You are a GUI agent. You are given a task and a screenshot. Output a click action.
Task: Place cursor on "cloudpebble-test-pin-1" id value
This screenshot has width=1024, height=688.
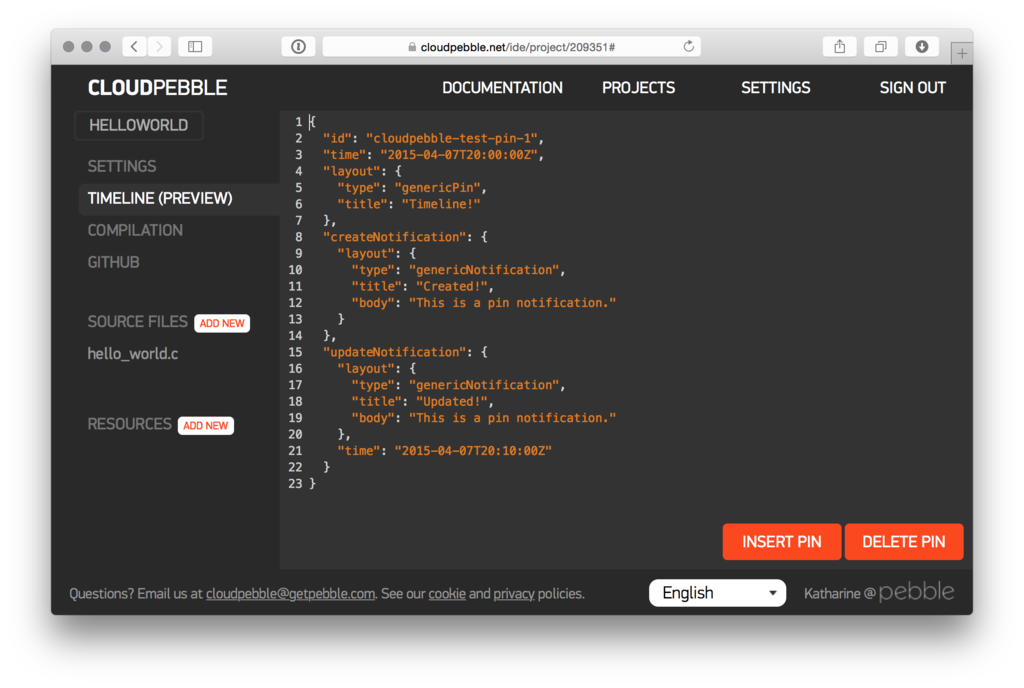click(451, 138)
